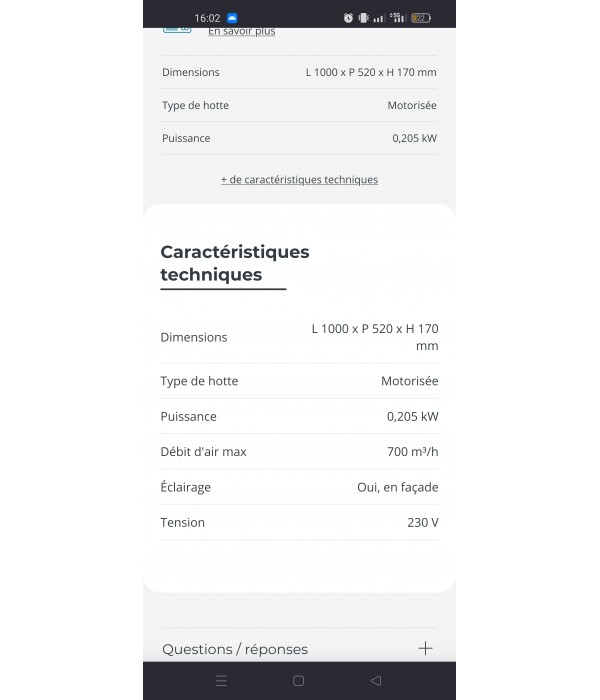Tap the 0,205 kW Puissance value in the summary
Image resolution: width=600 pixels, height=700 pixels.
[414, 138]
